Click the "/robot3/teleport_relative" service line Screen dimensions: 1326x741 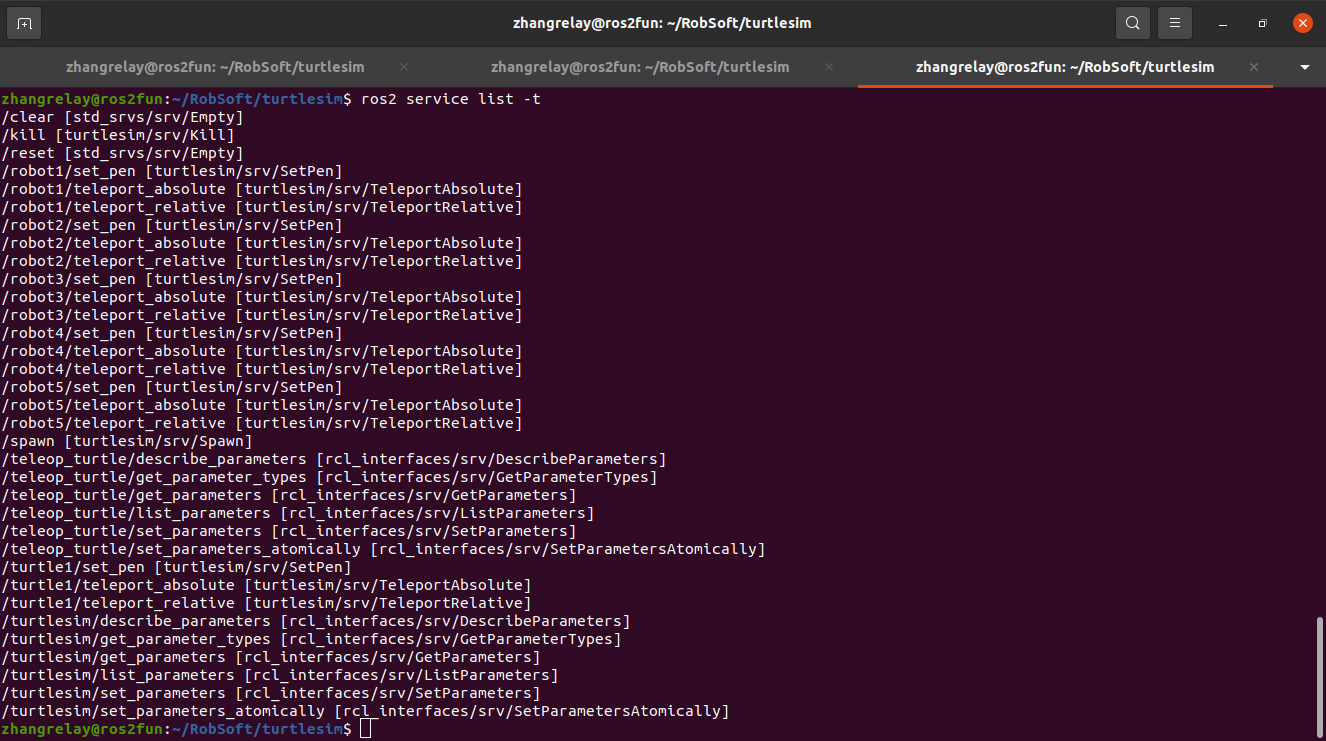pos(262,315)
